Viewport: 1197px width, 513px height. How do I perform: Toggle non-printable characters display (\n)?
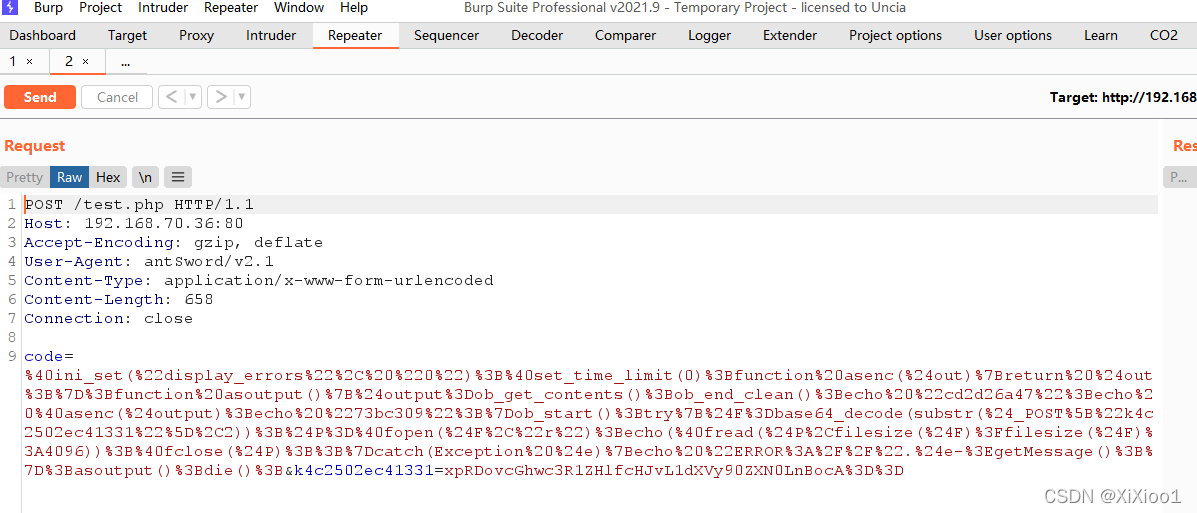[x=145, y=177]
